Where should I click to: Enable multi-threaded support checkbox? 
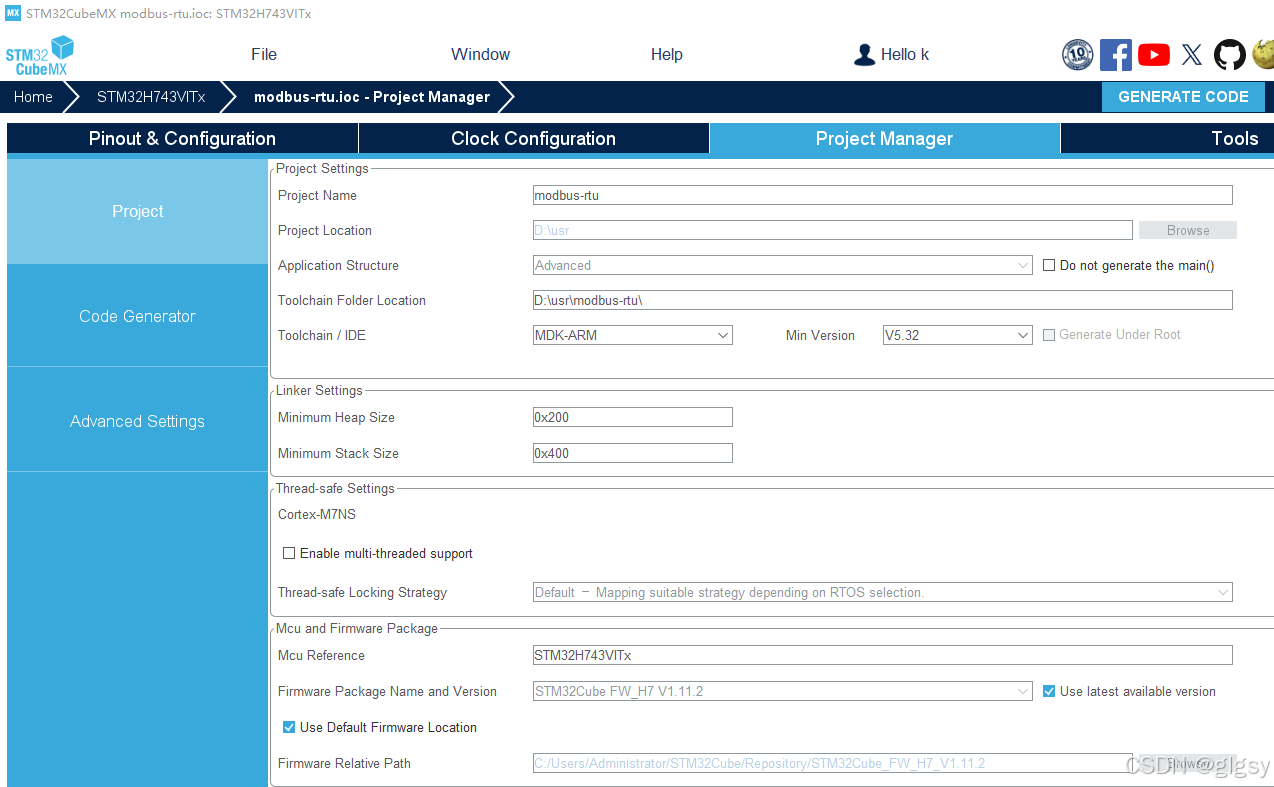coord(289,553)
